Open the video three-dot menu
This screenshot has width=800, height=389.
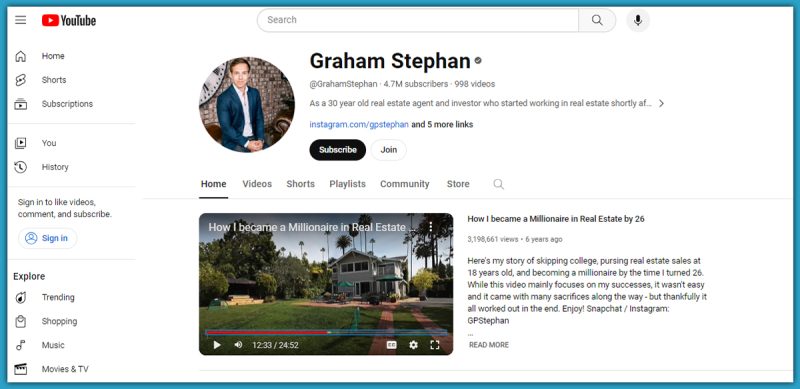click(x=431, y=227)
